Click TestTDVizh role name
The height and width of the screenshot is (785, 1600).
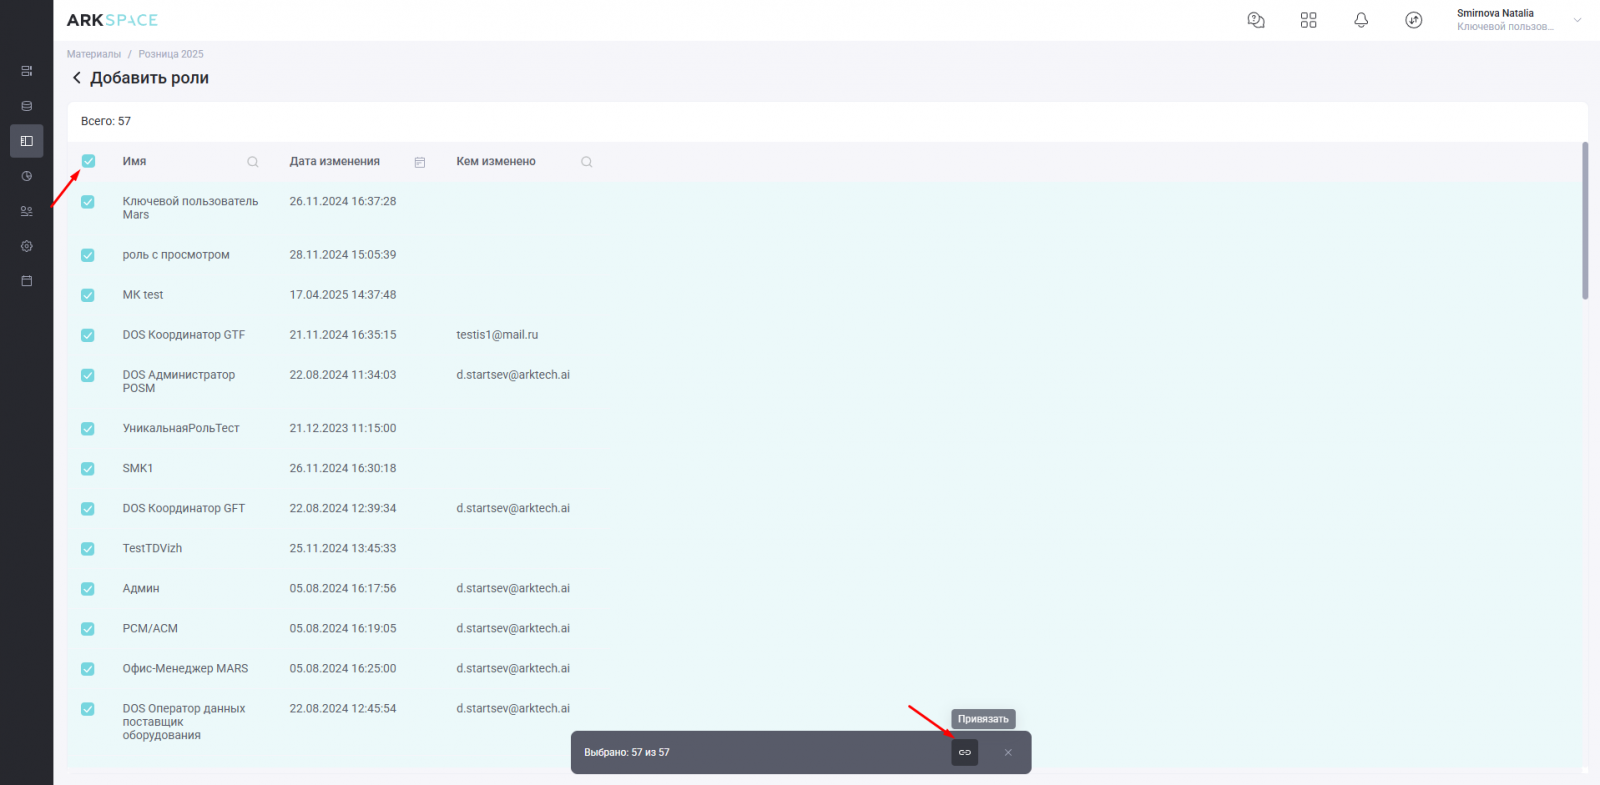point(152,548)
